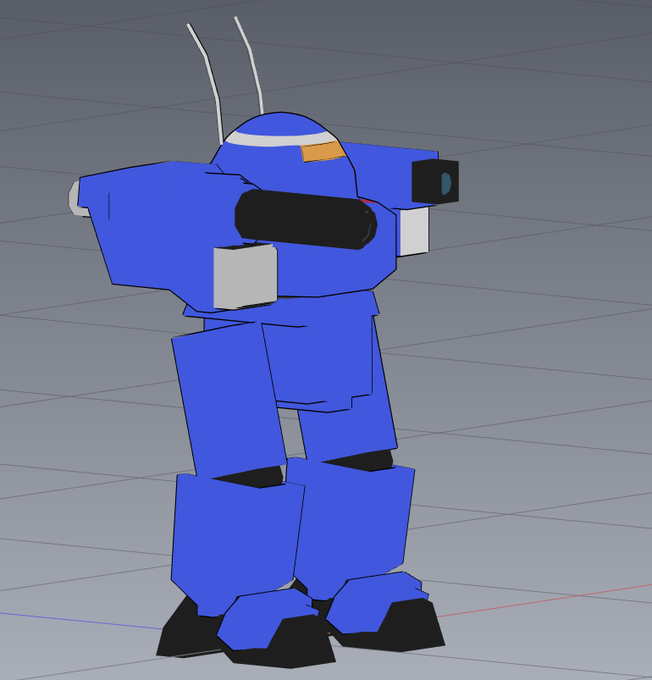The width and height of the screenshot is (652, 680).
Task: Pick the blue foot nearest the viewer
Action: coord(268,619)
